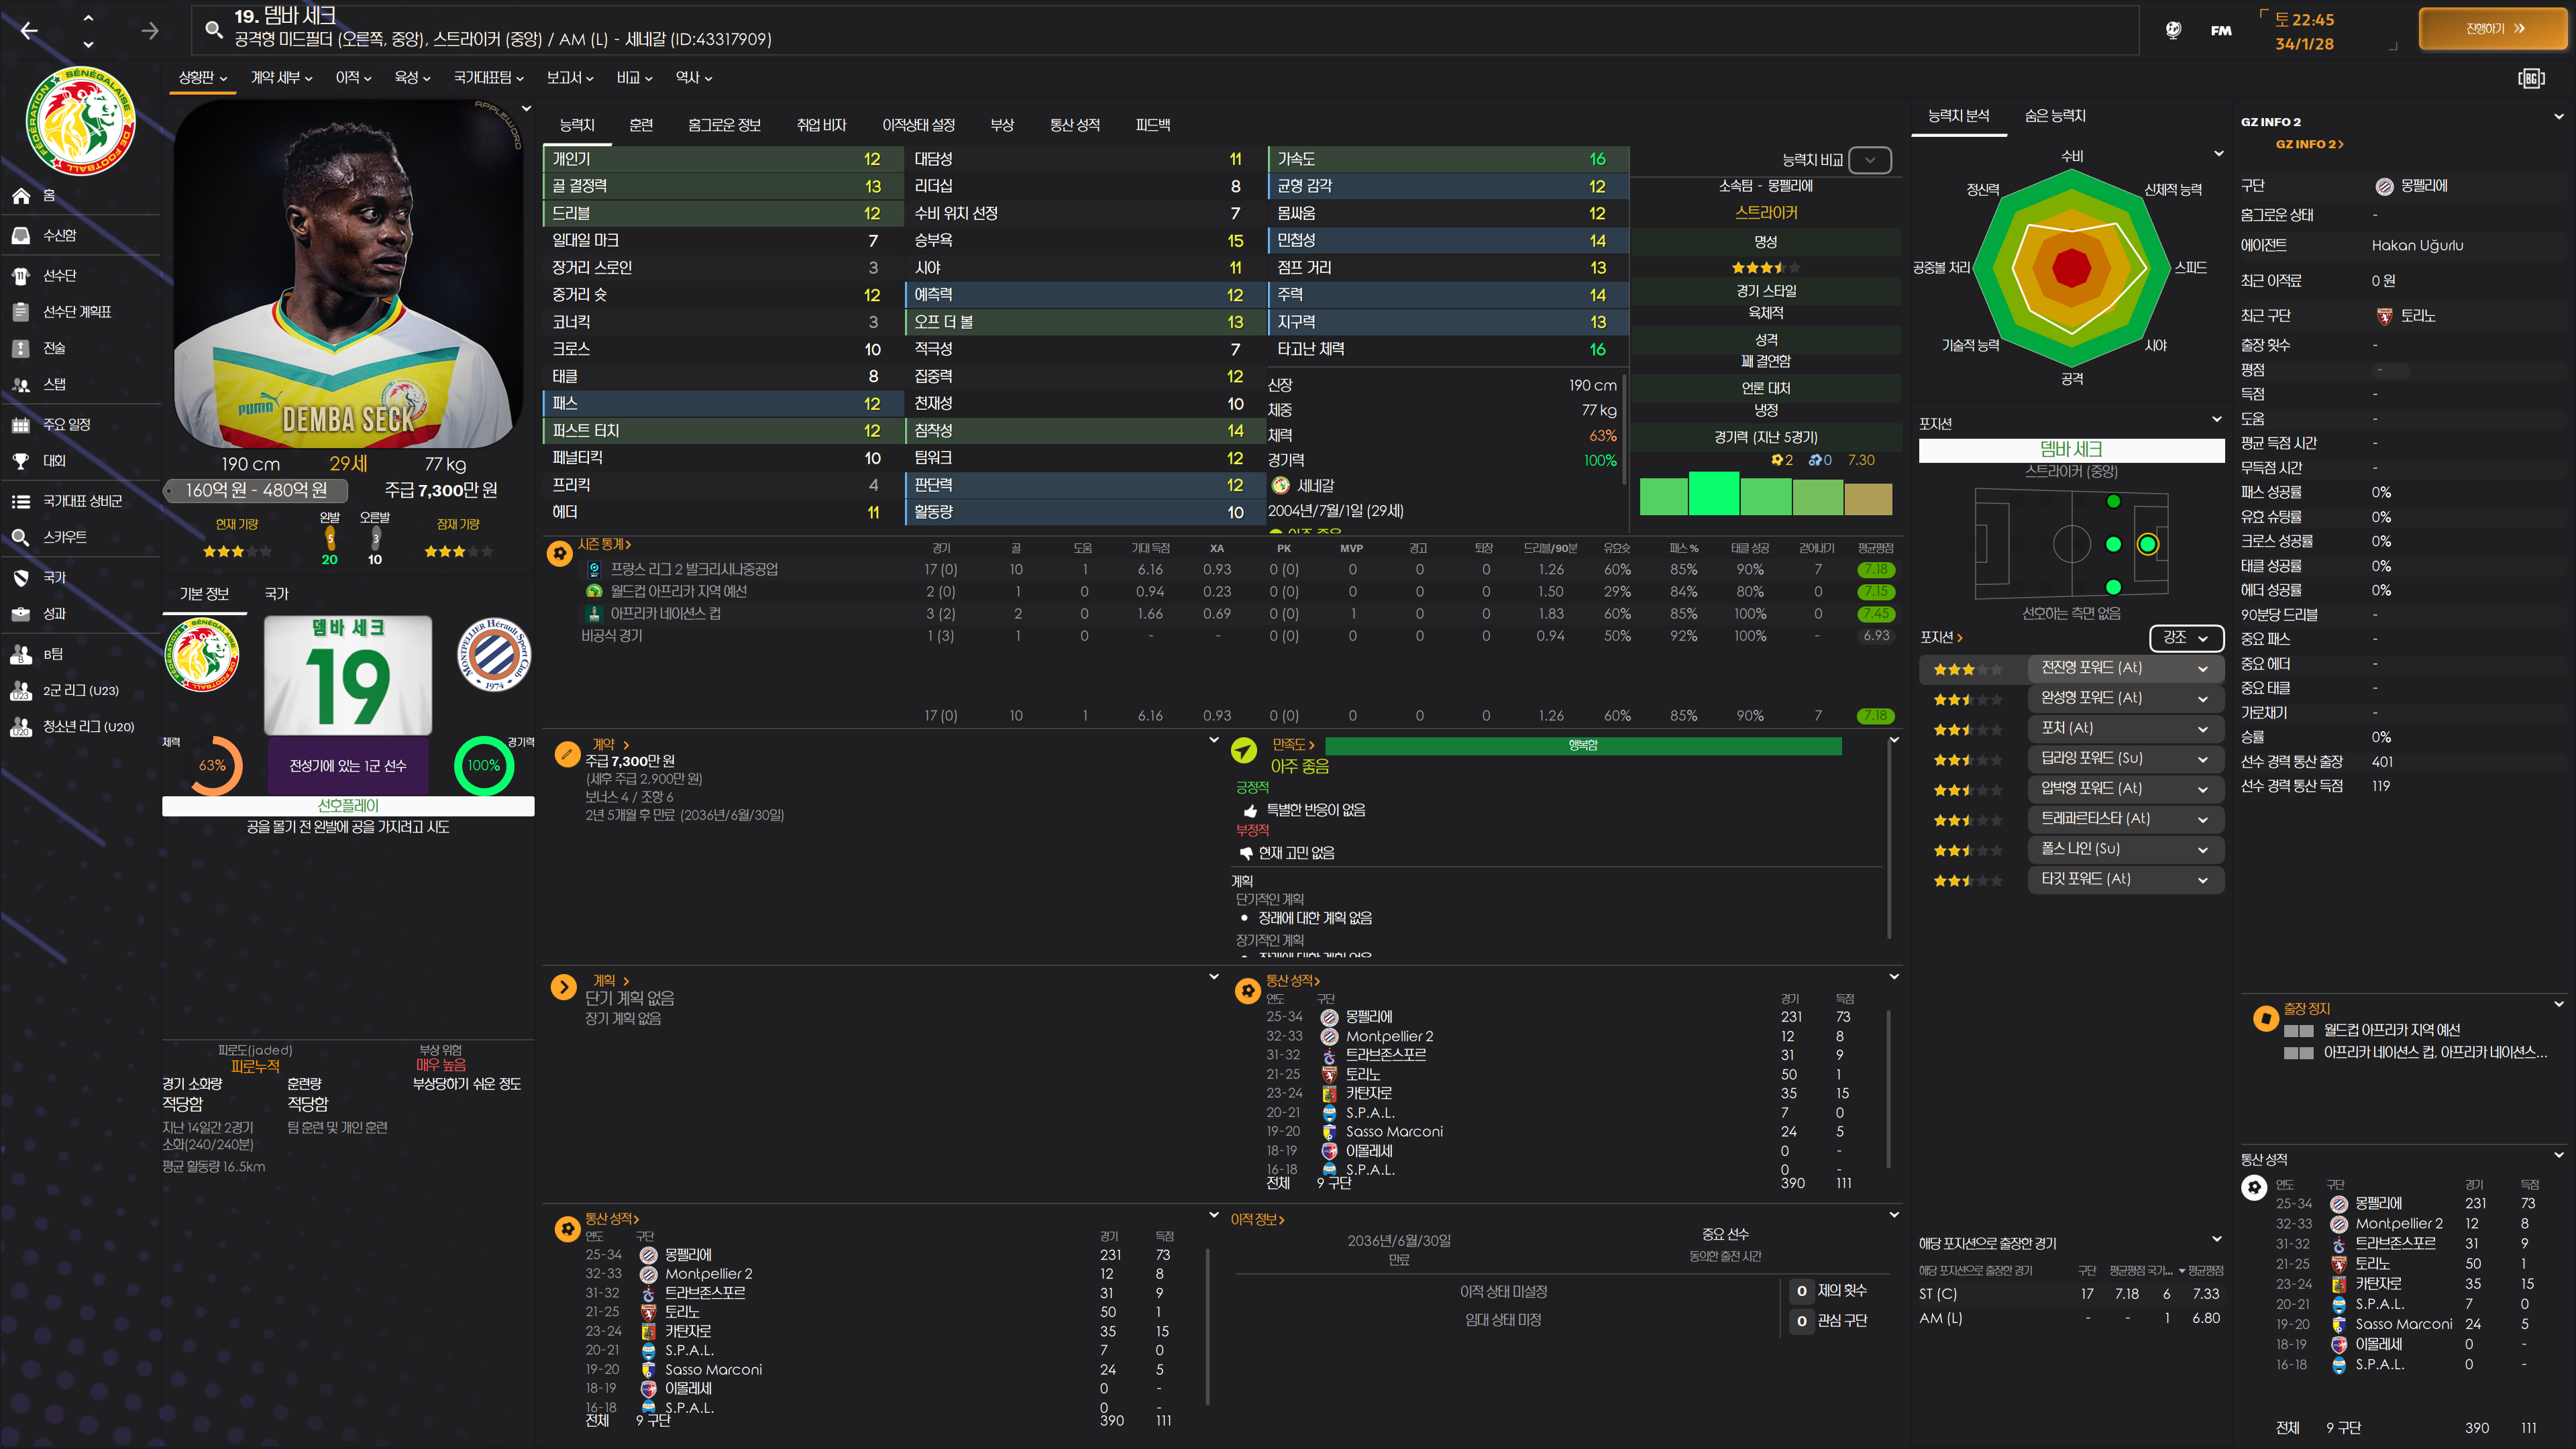This screenshot has height=1449, width=2576.
Task: Open the Tactics (전술) sidebar item
Action: (x=54, y=348)
